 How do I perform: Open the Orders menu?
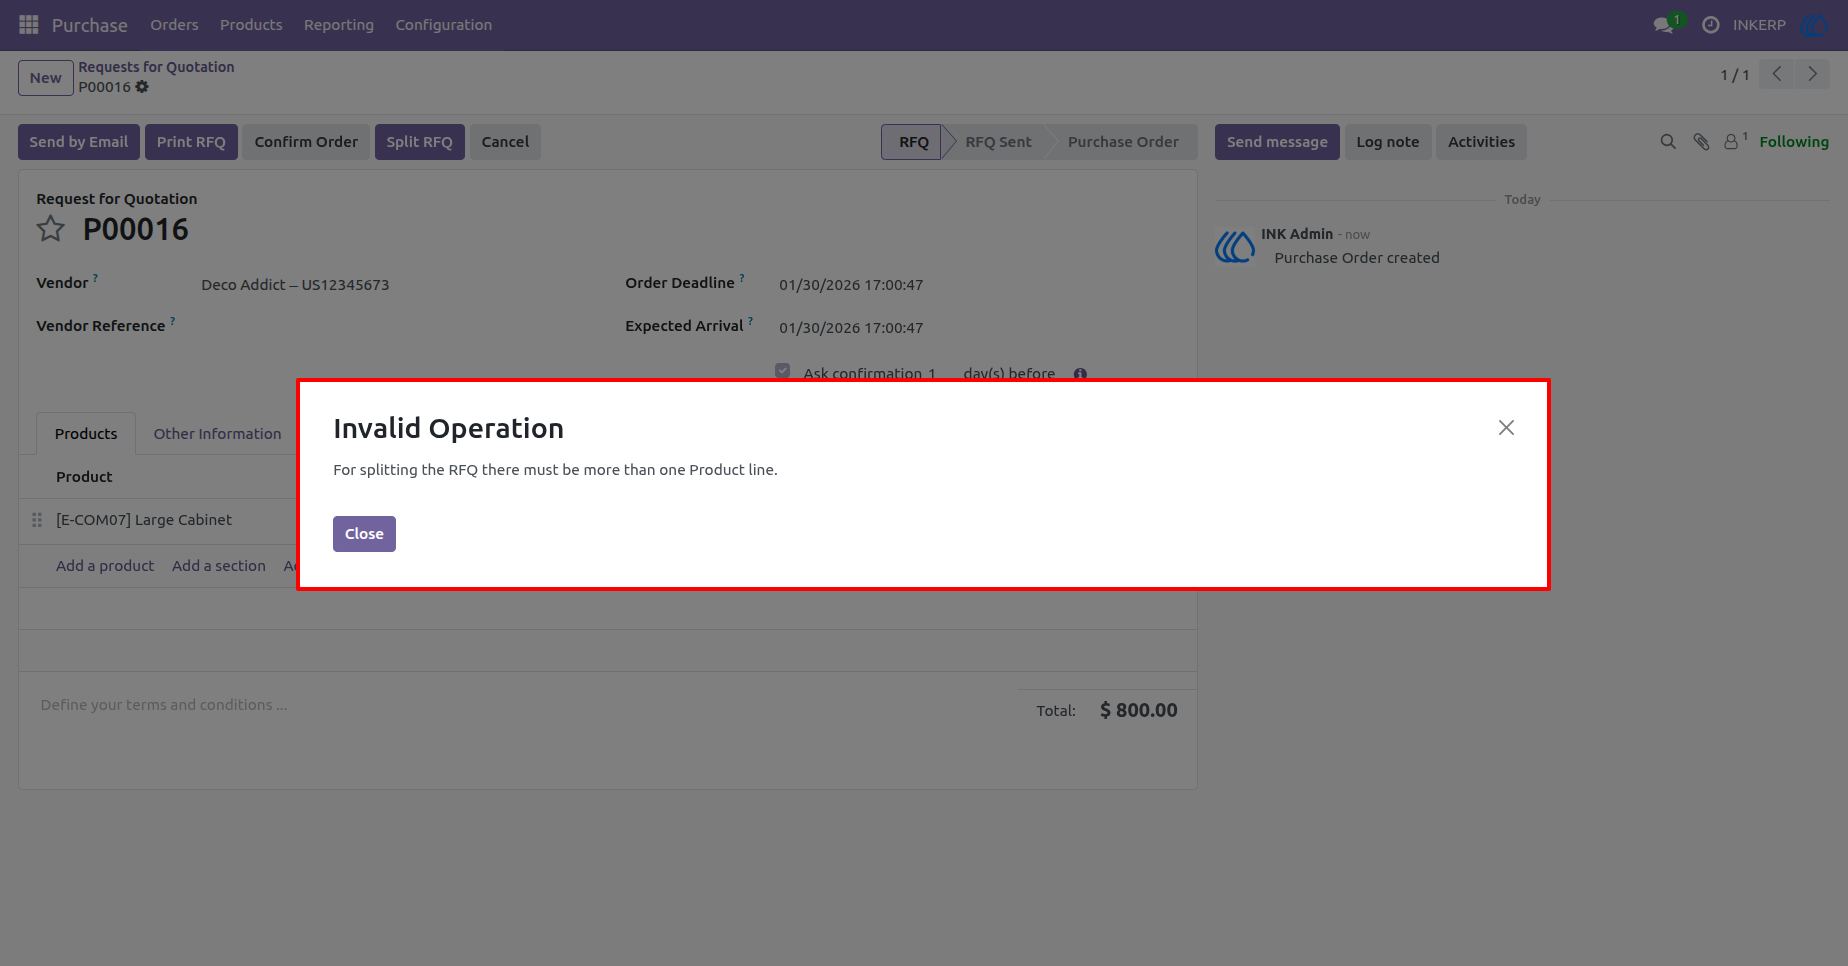tap(174, 25)
